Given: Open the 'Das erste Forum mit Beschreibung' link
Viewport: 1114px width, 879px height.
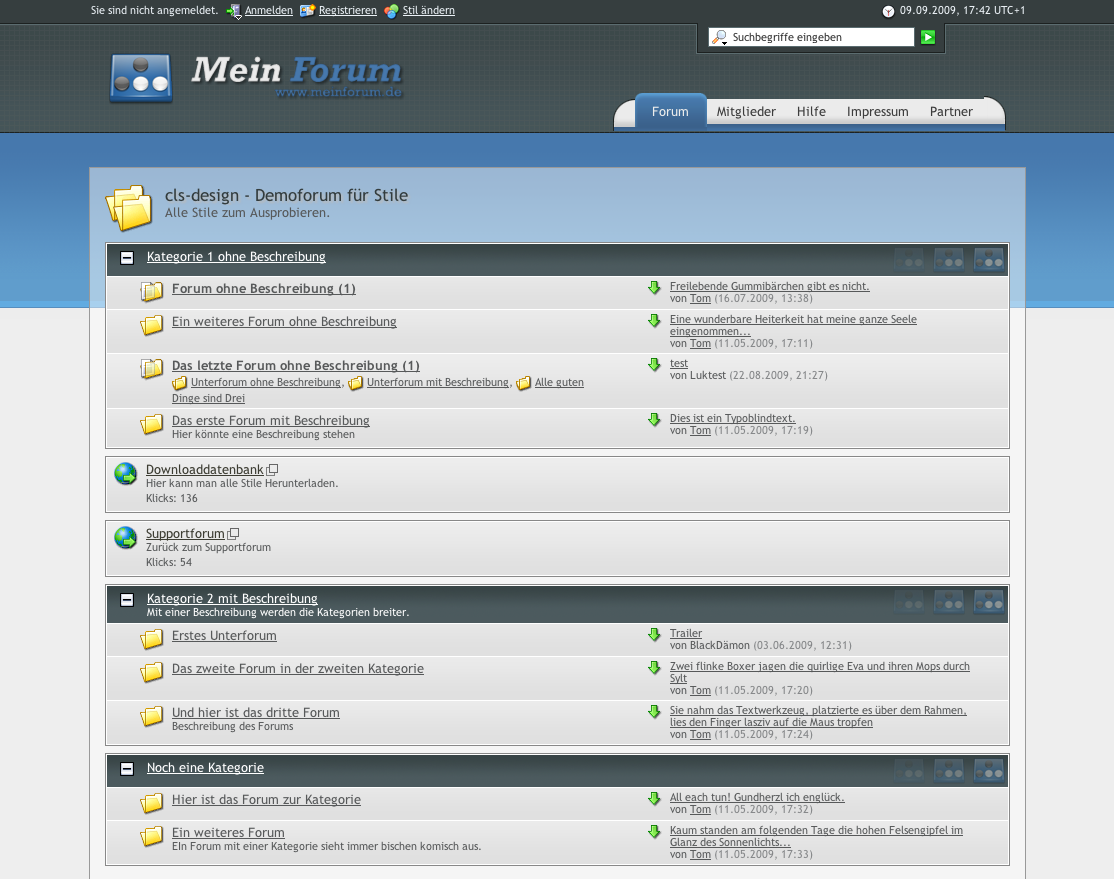Looking at the screenshot, I should pos(270,421).
